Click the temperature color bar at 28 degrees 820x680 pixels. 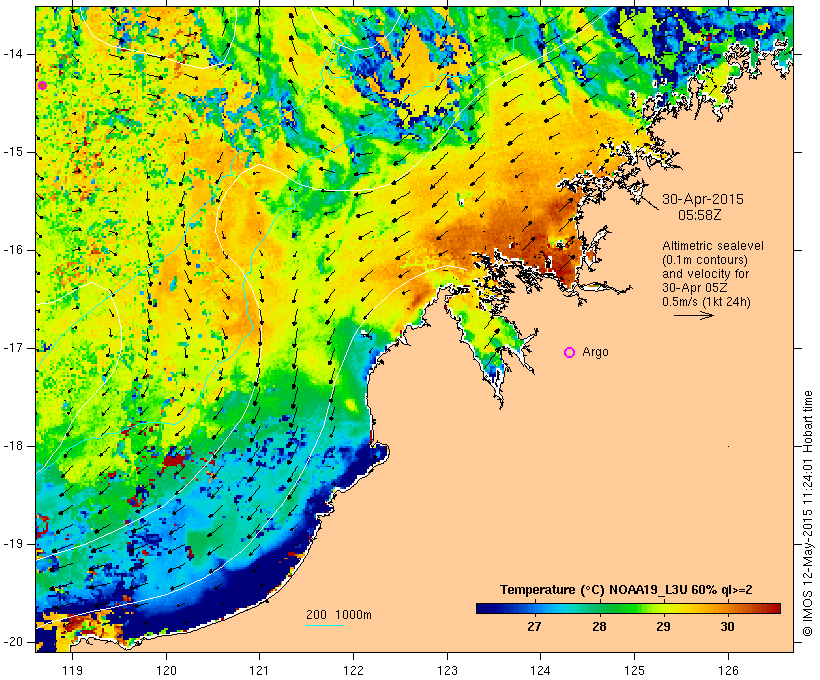599,608
